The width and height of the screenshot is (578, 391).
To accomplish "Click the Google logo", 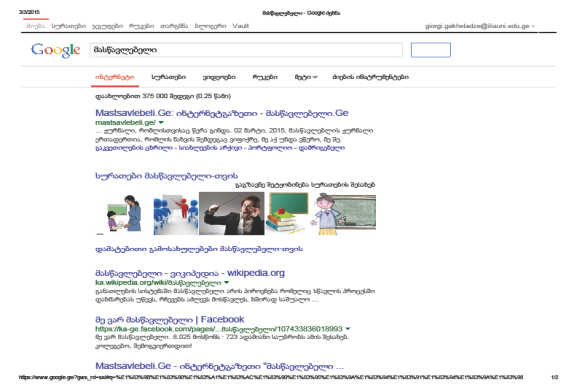I will pyautogui.click(x=56, y=50).
